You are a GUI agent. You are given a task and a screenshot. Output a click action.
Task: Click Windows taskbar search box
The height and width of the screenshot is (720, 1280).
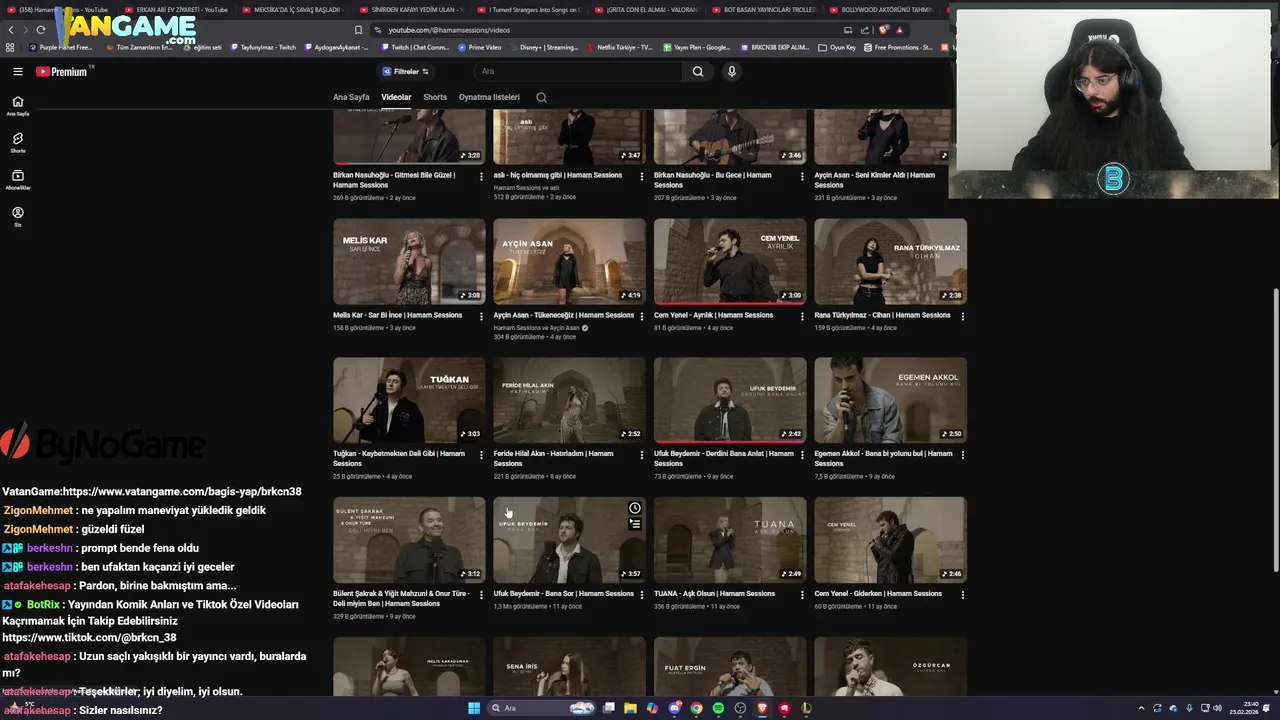click(x=541, y=708)
